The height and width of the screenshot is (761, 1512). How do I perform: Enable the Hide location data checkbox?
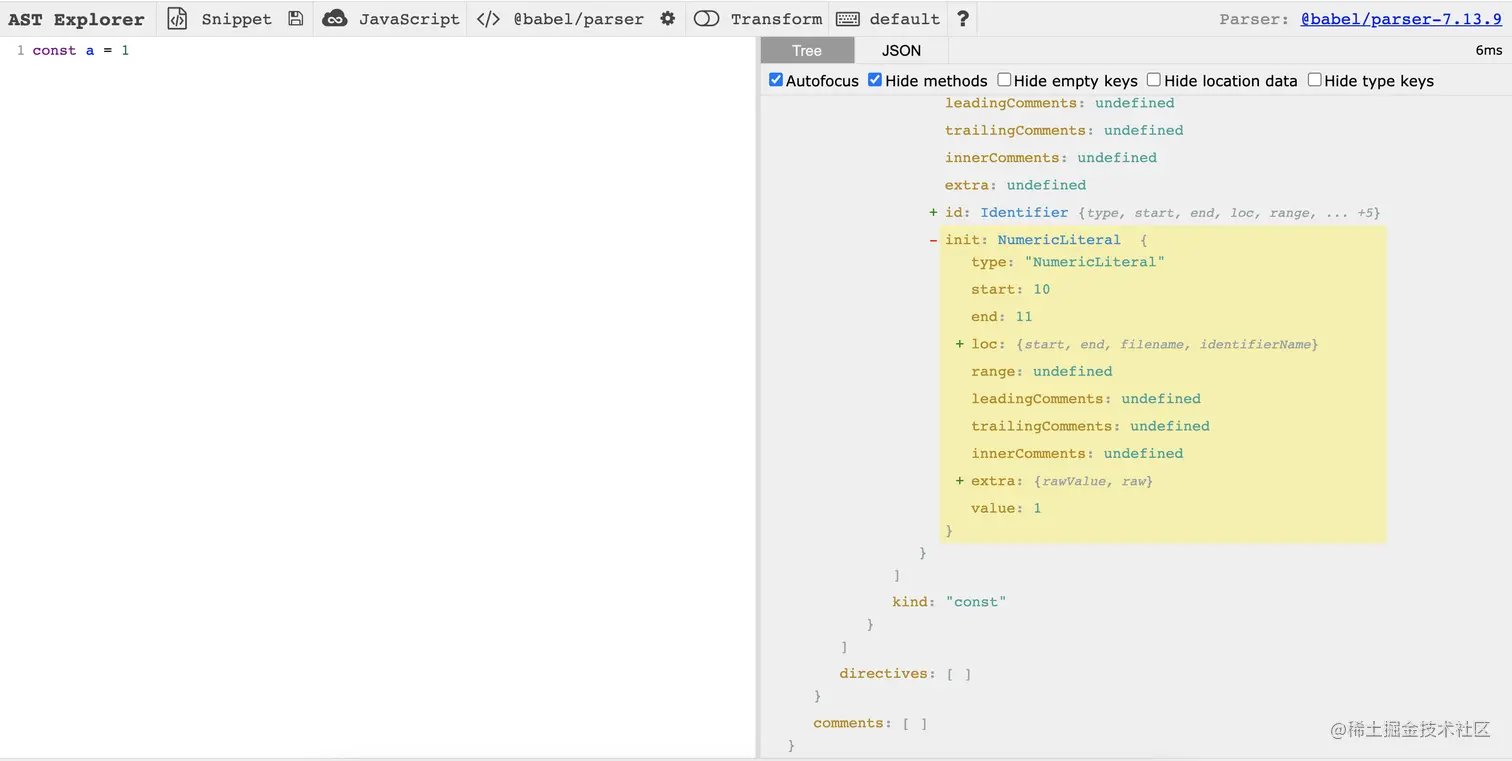(1154, 80)
